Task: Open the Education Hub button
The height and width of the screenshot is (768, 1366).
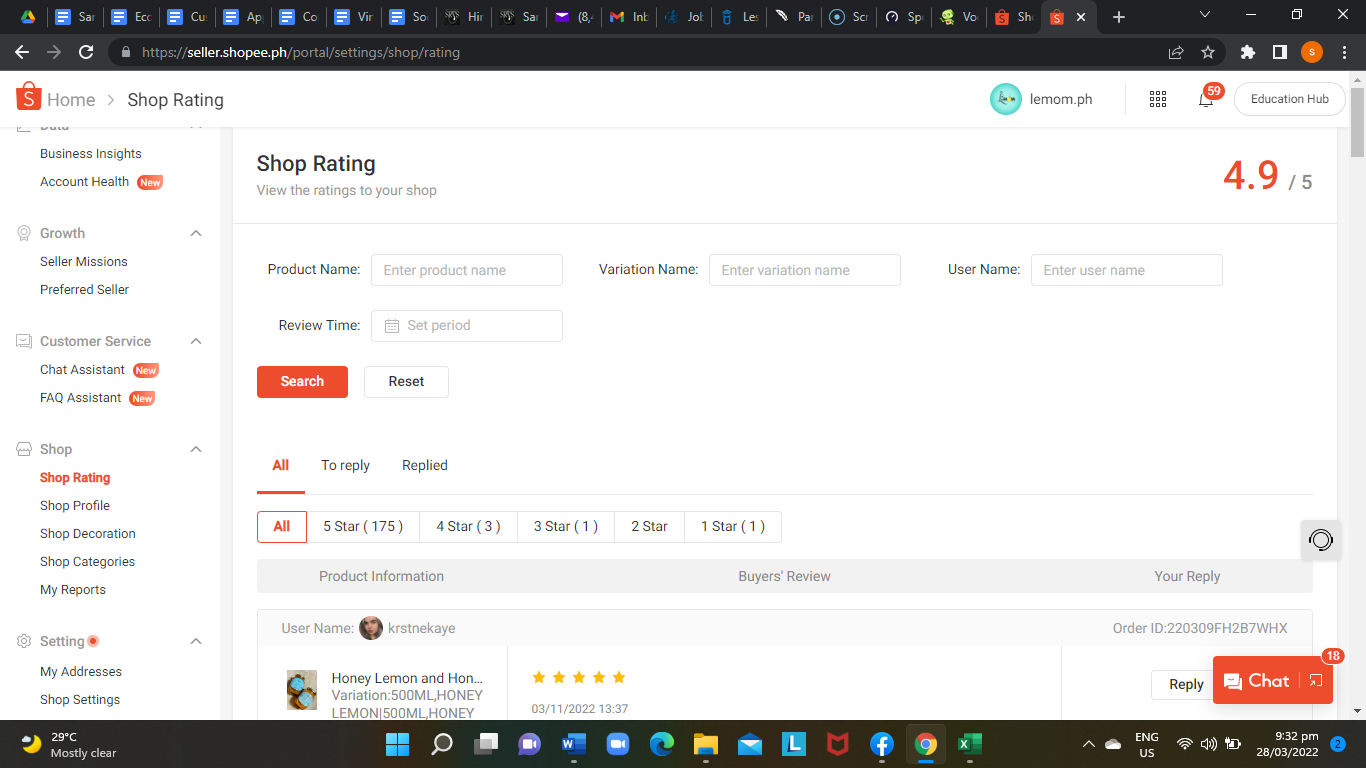Action: click(x=1290, y=99)
